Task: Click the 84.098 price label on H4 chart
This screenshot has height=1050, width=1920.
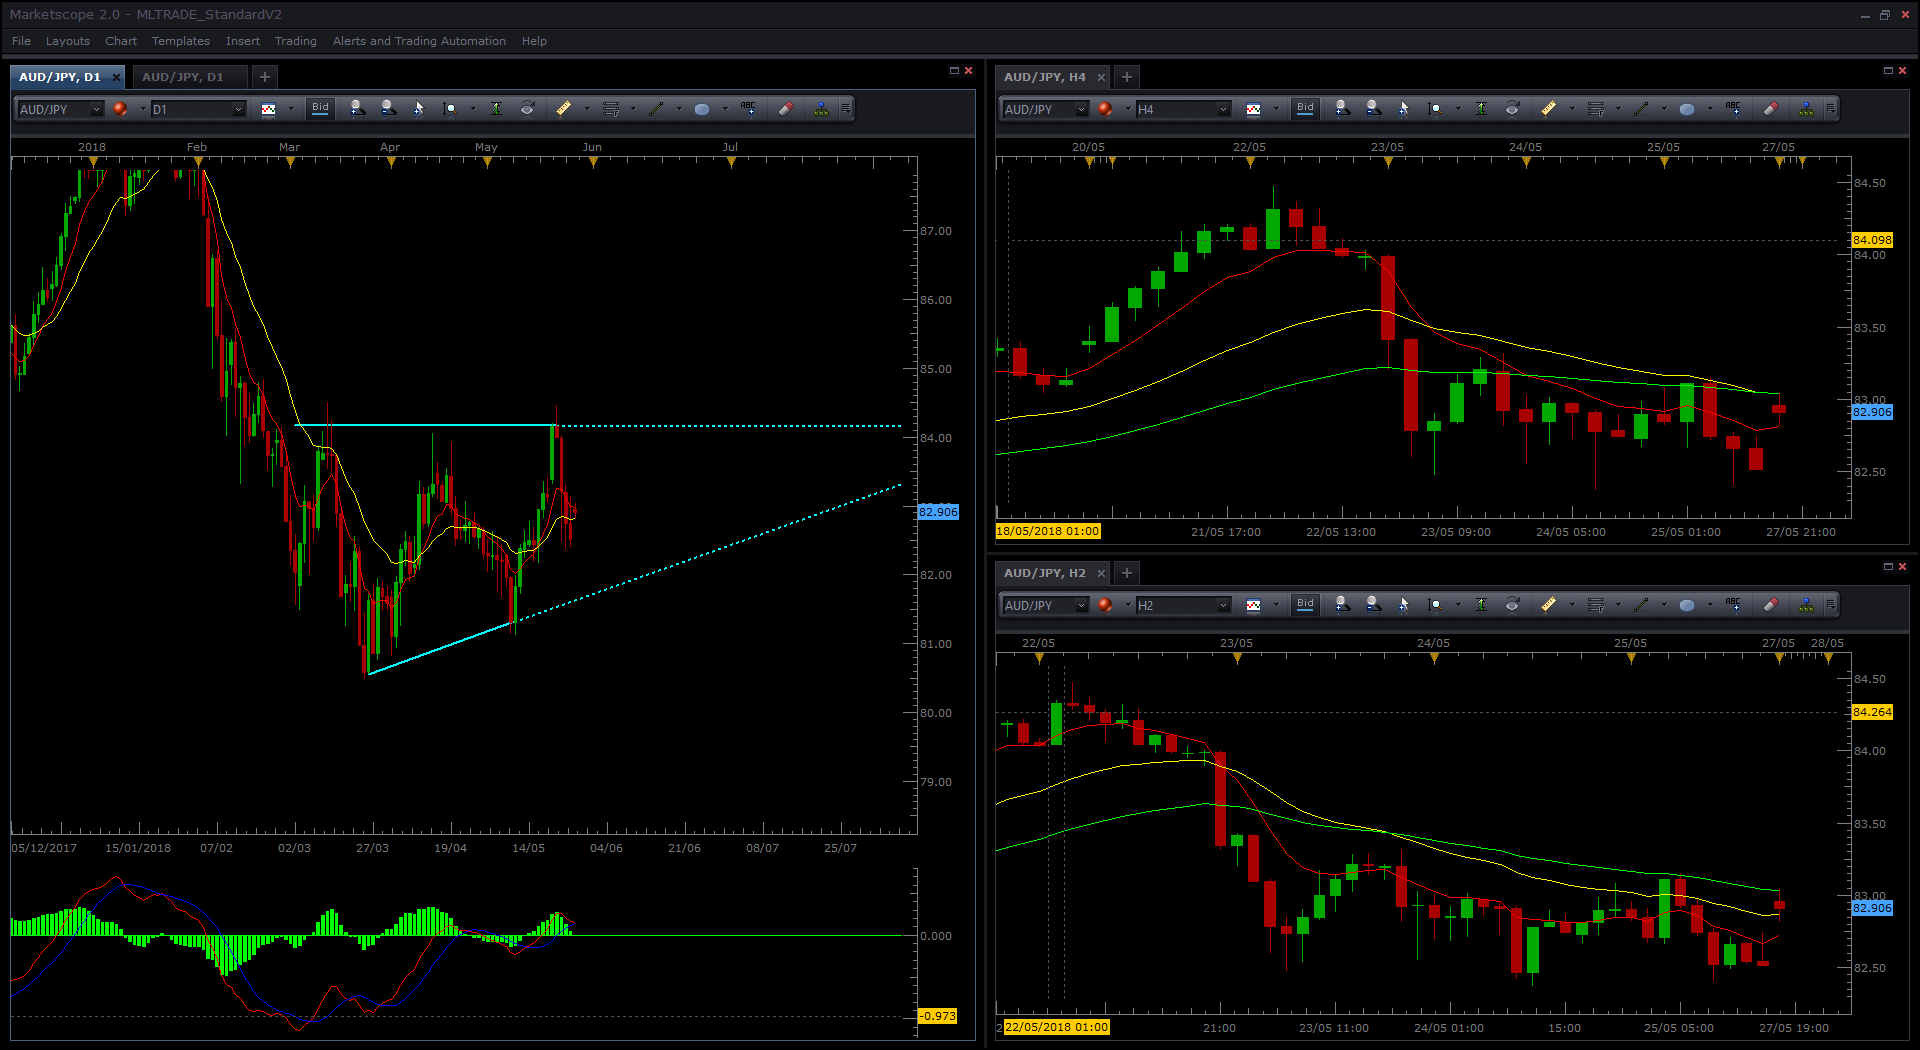Action: click(1872, 240)
